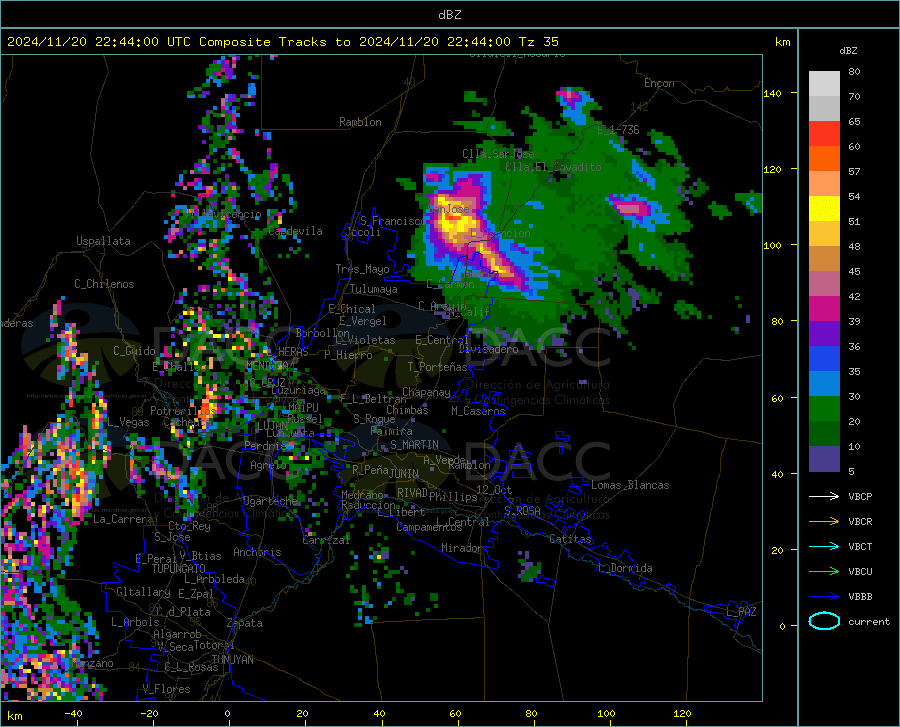Pick the dark green 10–20 dBZ swatch

(824, 434)
